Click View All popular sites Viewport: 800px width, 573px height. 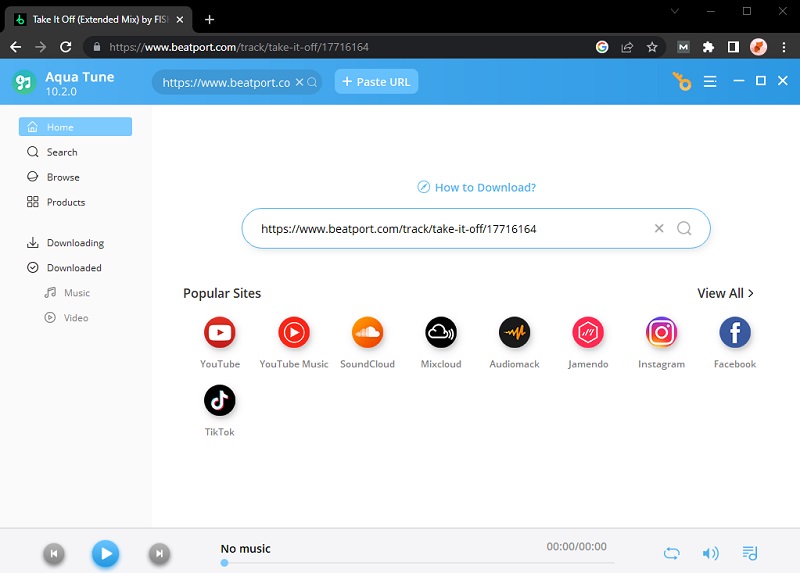coord(725,293)
